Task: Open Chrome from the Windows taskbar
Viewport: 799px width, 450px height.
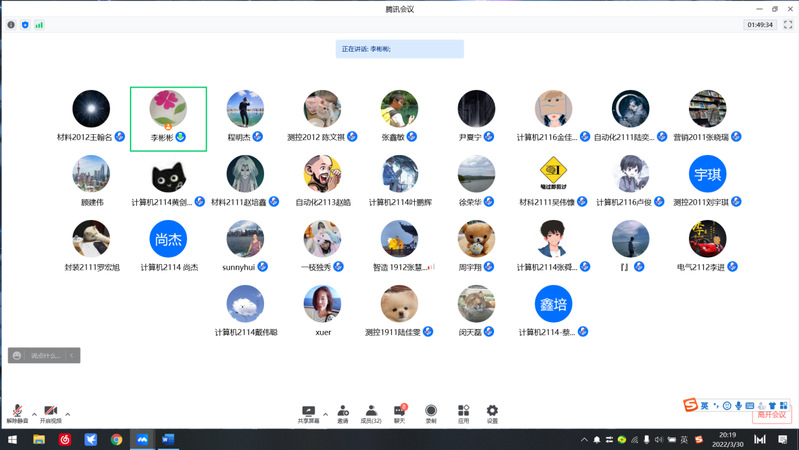Action: pyautogui.click(x=117, y=439)
